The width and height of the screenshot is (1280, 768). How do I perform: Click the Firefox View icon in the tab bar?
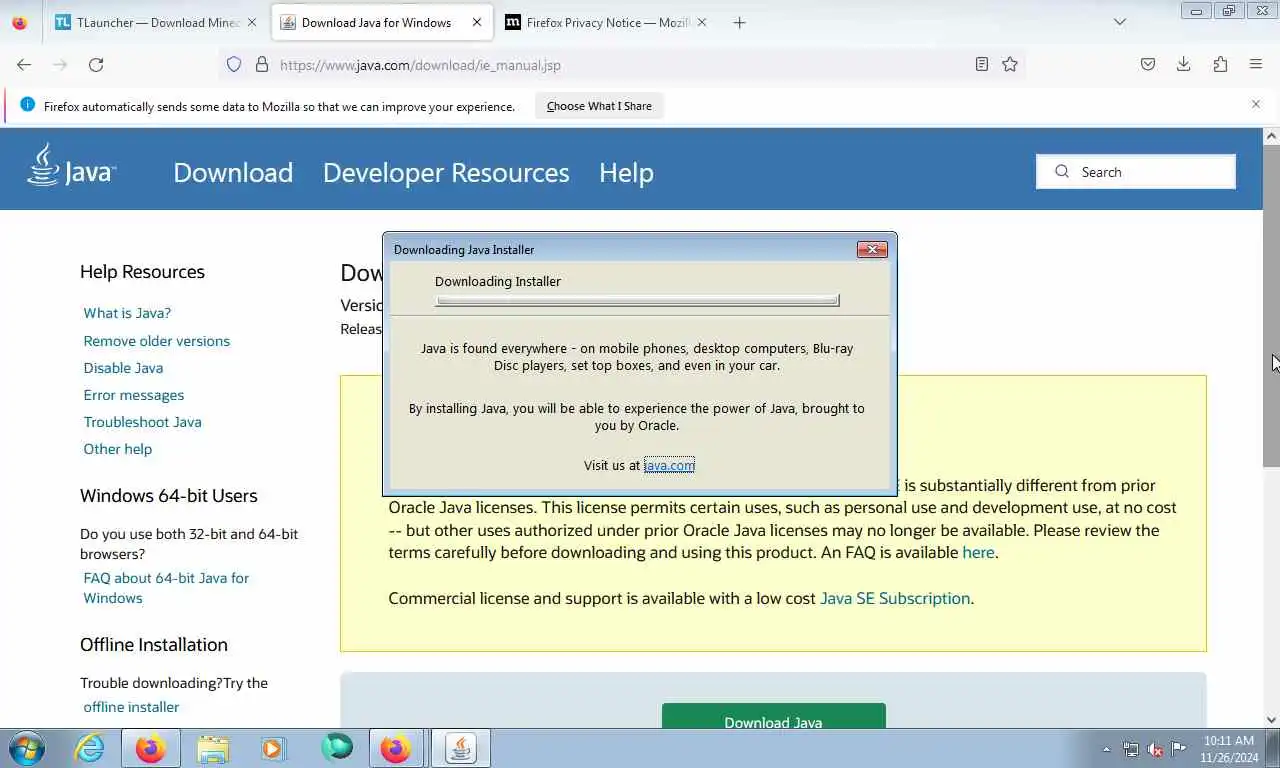[19, 22]
